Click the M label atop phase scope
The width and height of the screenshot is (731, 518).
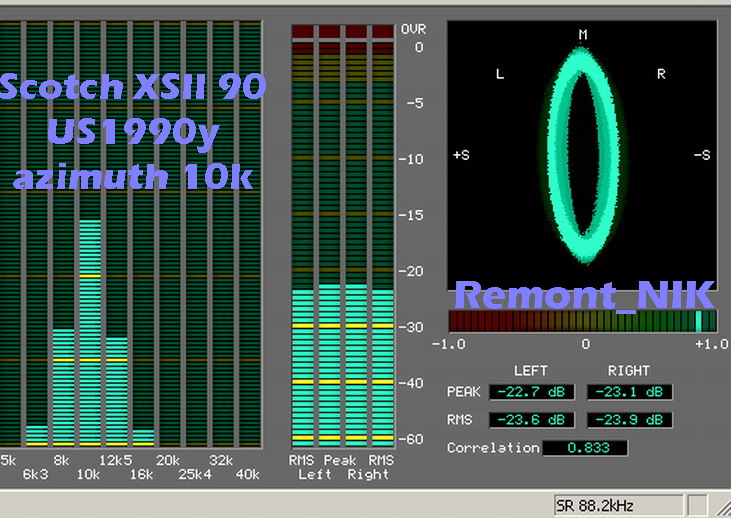pos(582,35)
